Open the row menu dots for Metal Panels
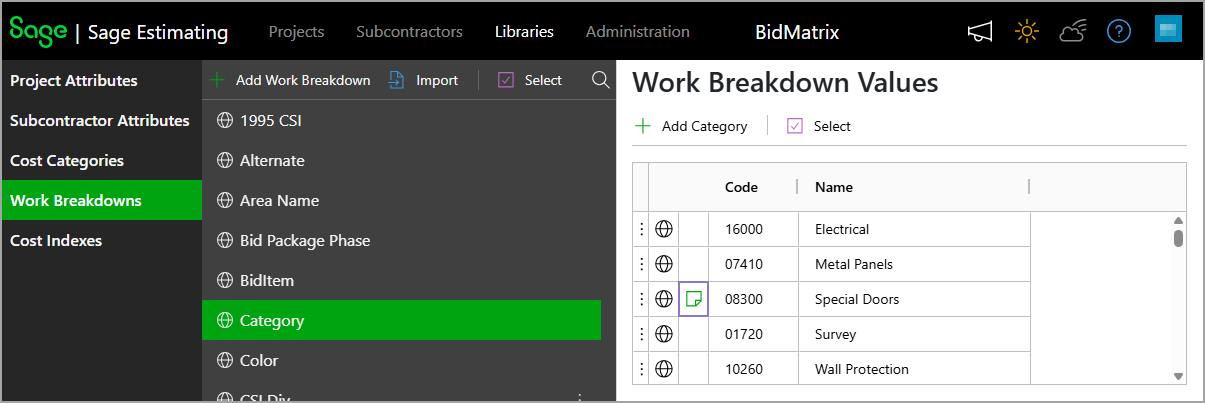This screenshot has width=1205, height=403. pos(641,264)
